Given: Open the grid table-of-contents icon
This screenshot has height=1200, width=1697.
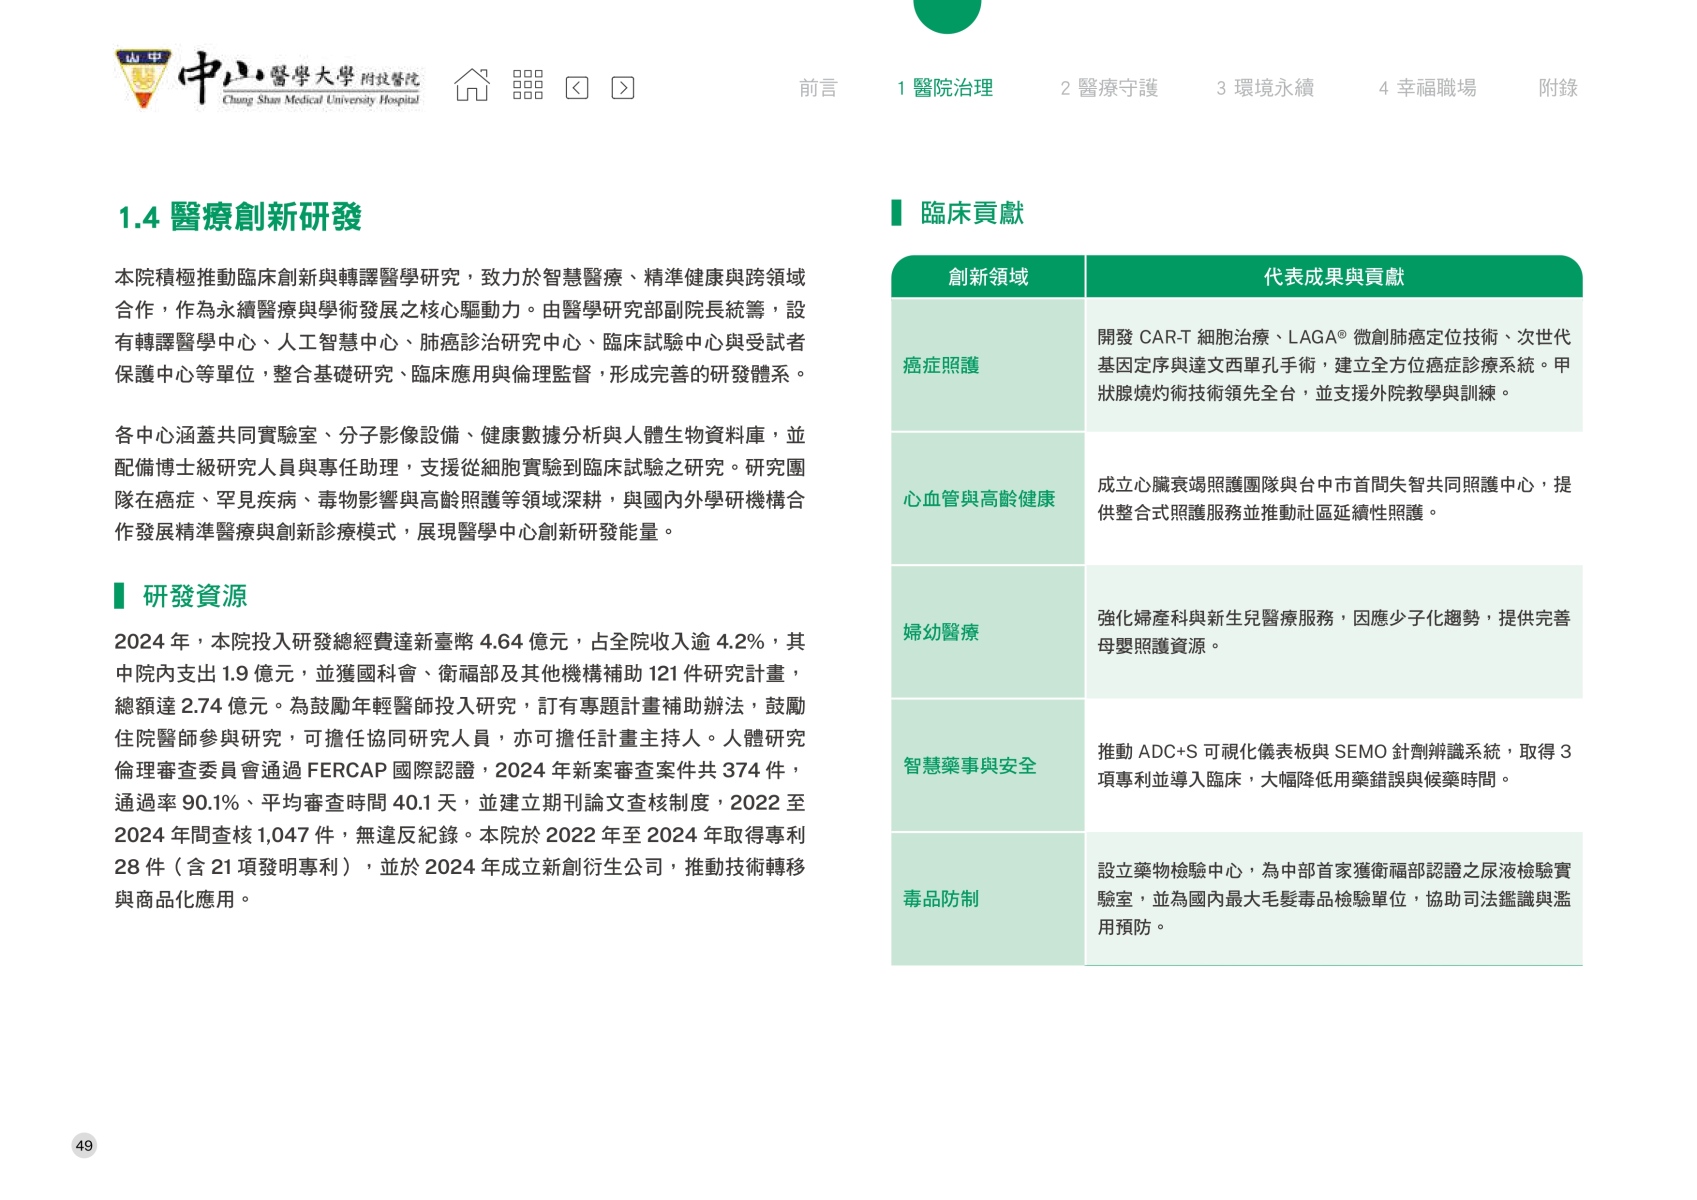Looking at the screenshot, I should (527, 86).
